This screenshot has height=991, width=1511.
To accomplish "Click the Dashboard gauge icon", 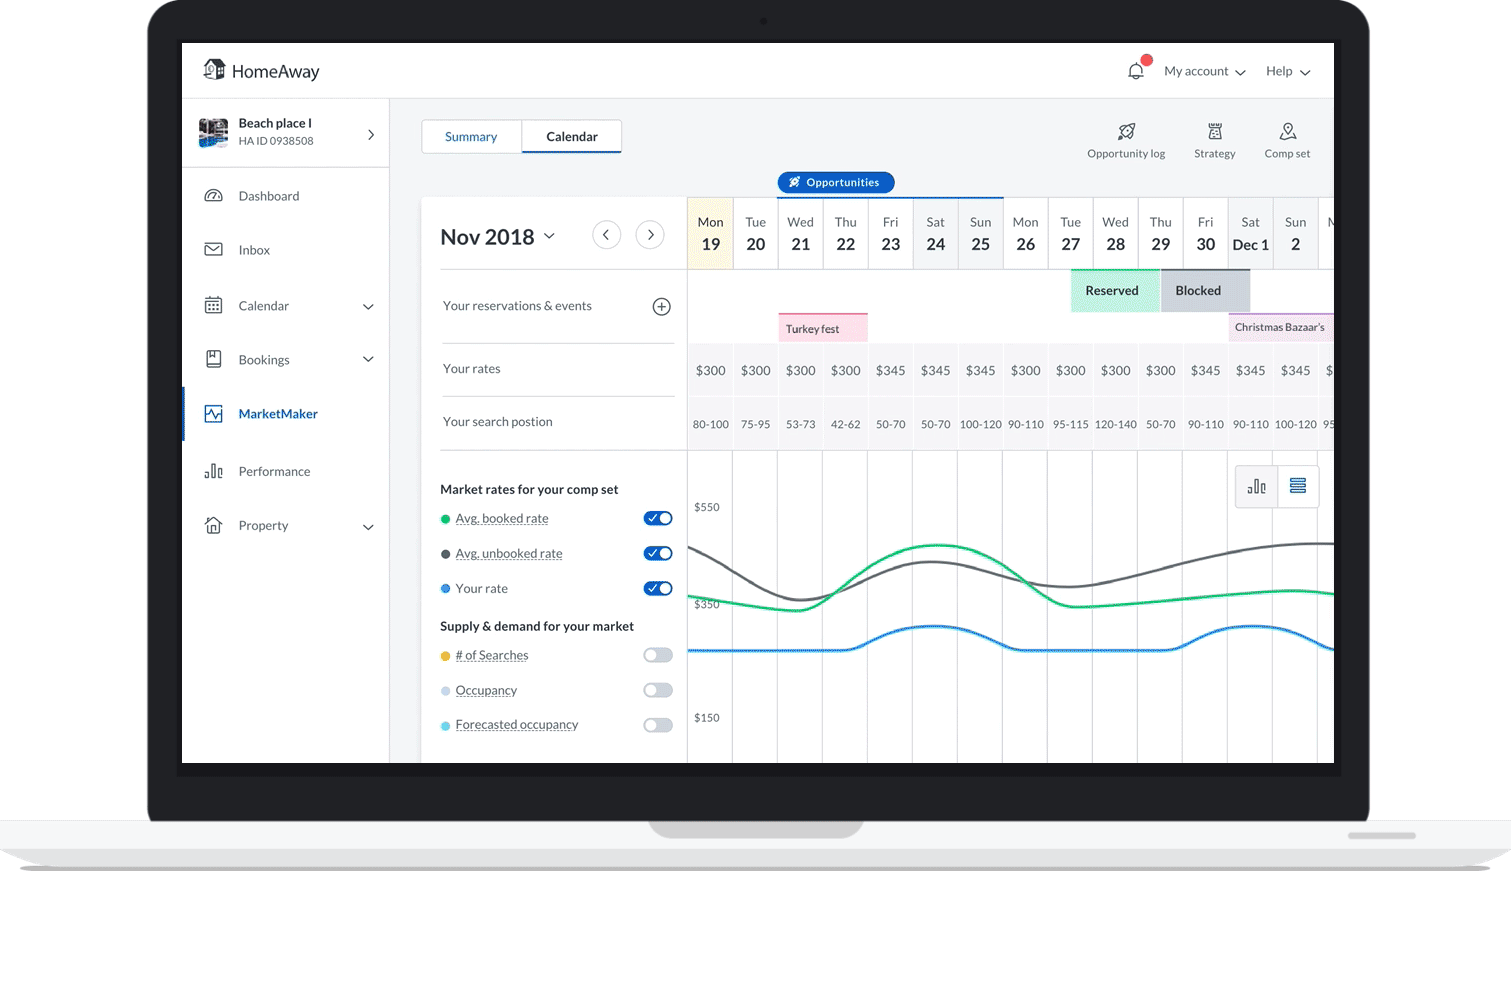I will pyautogui.click(x=213, y=196).
